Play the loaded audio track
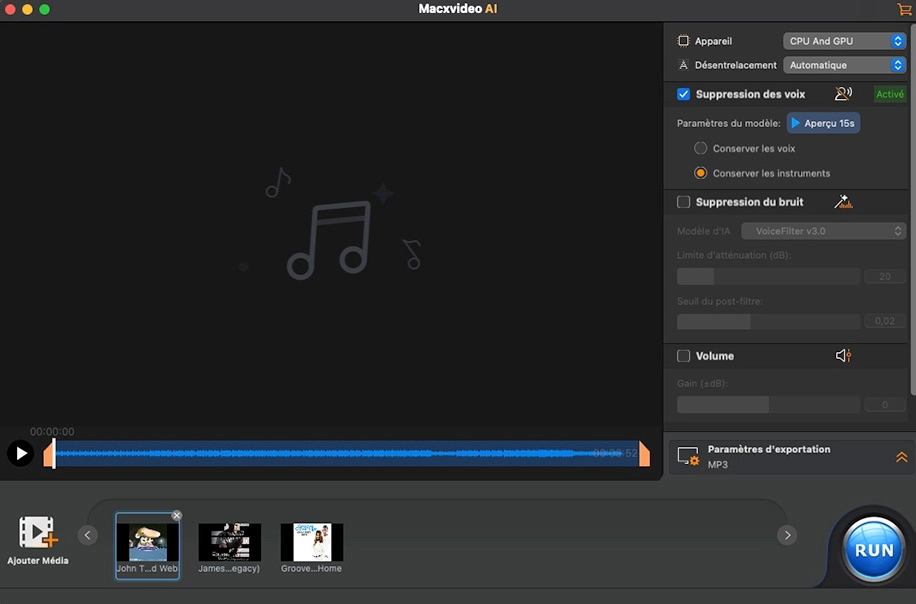 [x=20, y=453]
